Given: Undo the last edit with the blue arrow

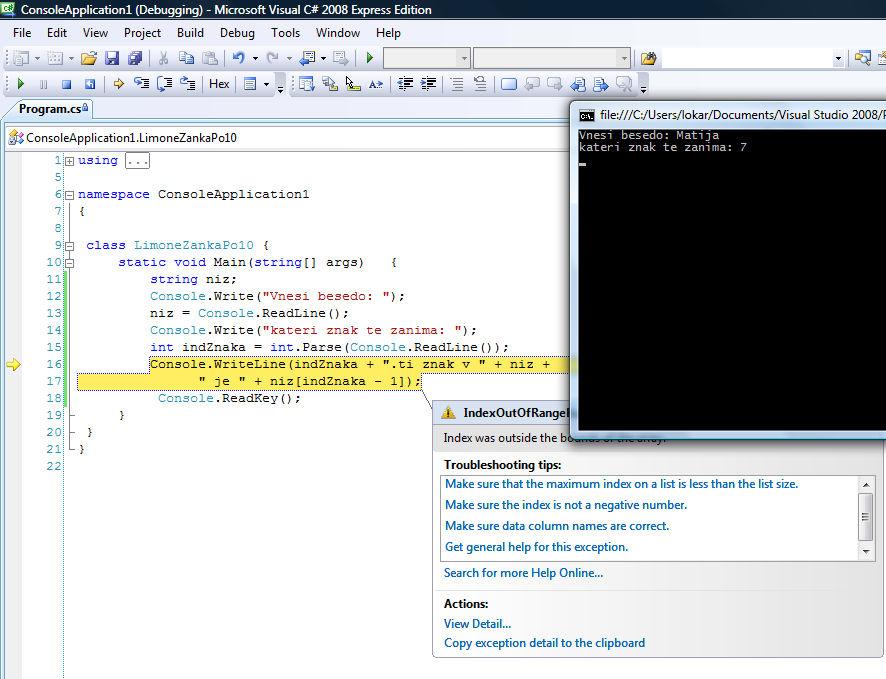Looking at the screenshot, I should point(238,58).
